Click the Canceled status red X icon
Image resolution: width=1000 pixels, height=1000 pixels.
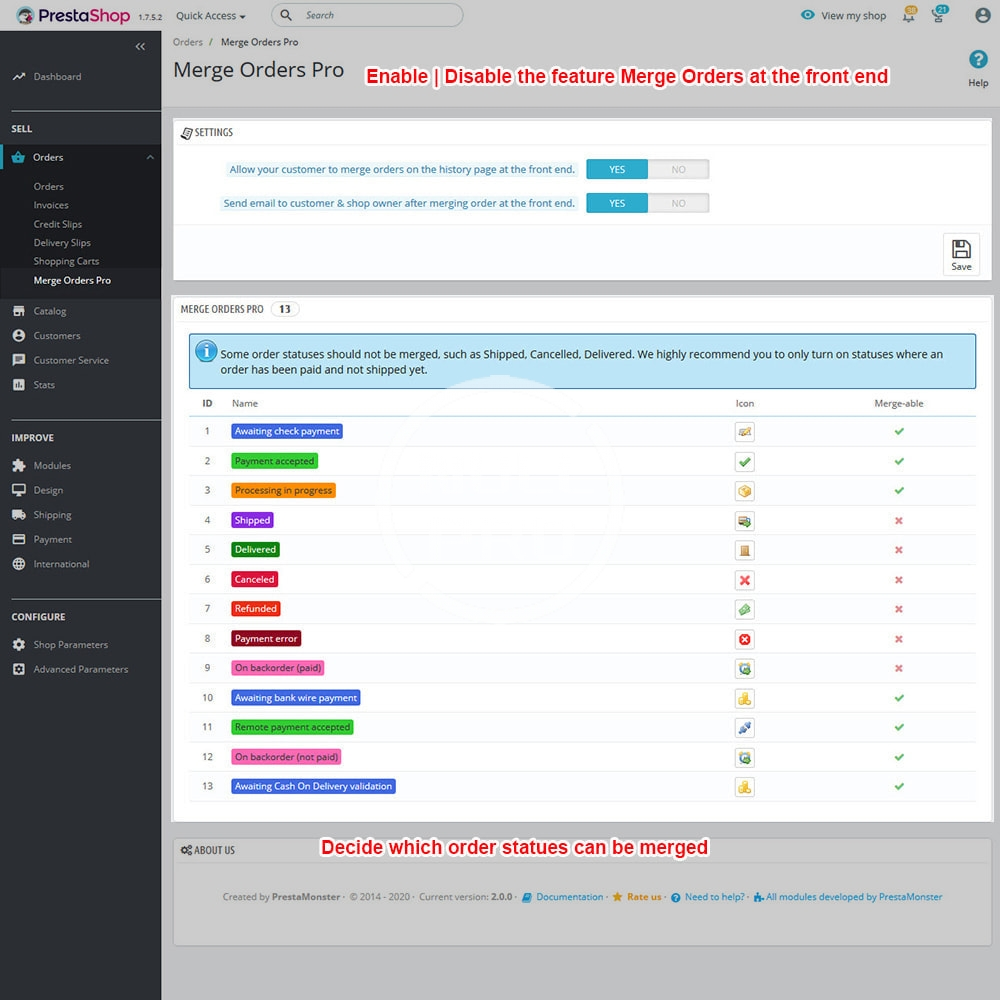pos(743,580)
